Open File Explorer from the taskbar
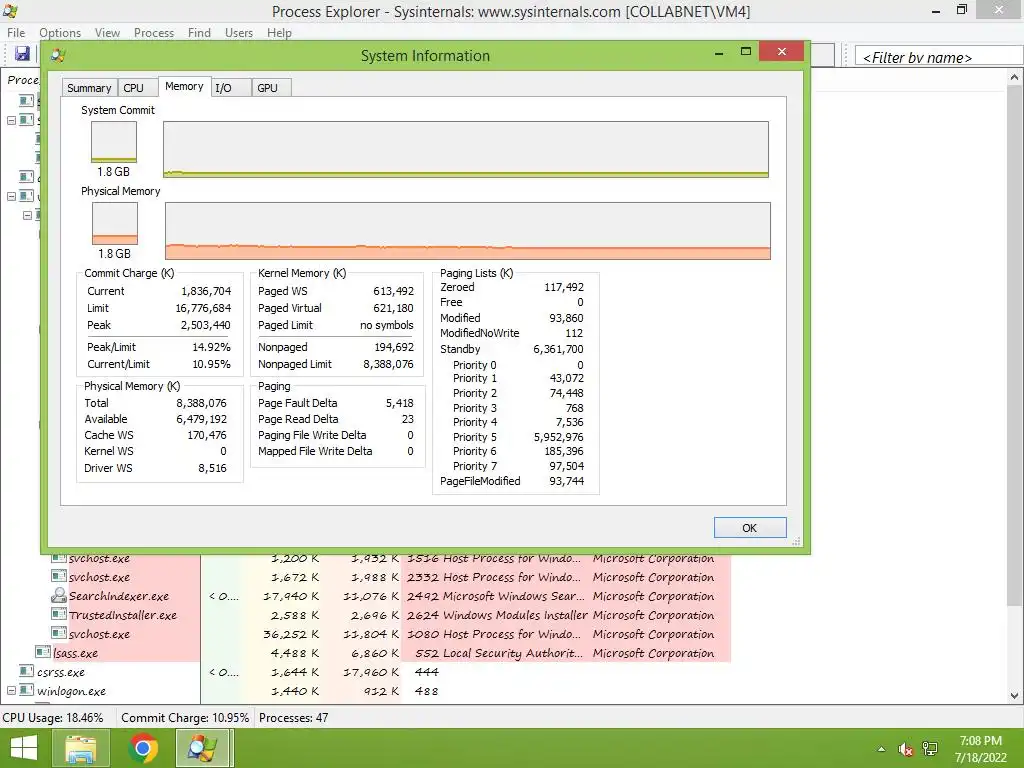The height and width of the screenshot is (768, 1024). (x=80, y=748)
